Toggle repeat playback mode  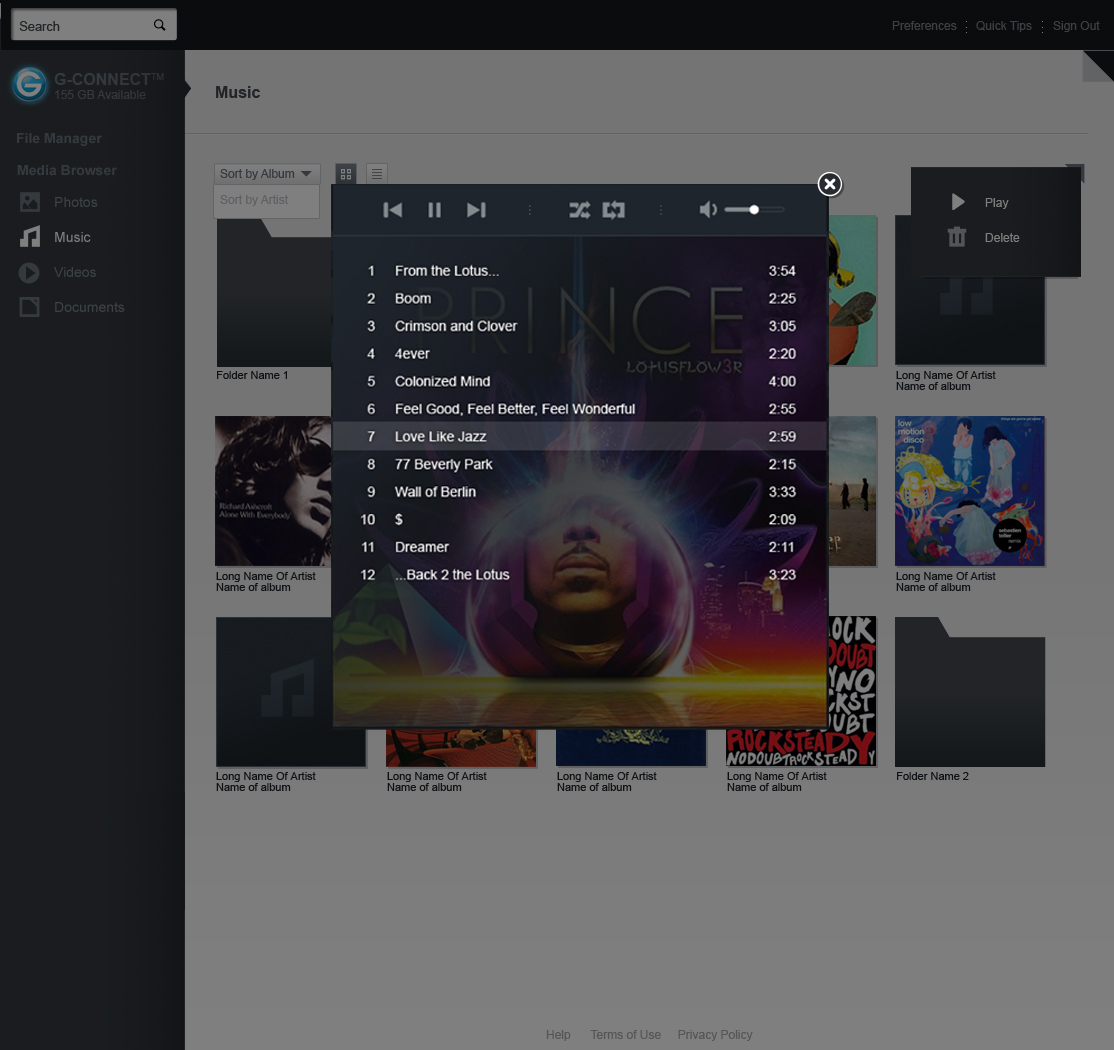click(x=613, y=210)
